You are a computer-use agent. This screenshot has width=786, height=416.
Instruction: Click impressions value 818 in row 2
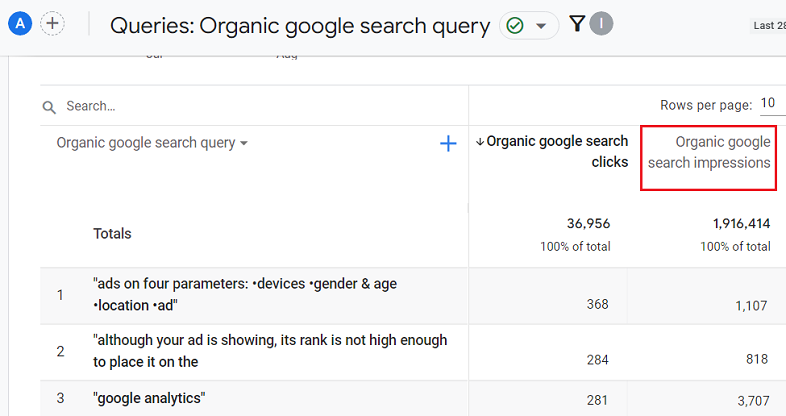tap(757, 359)
